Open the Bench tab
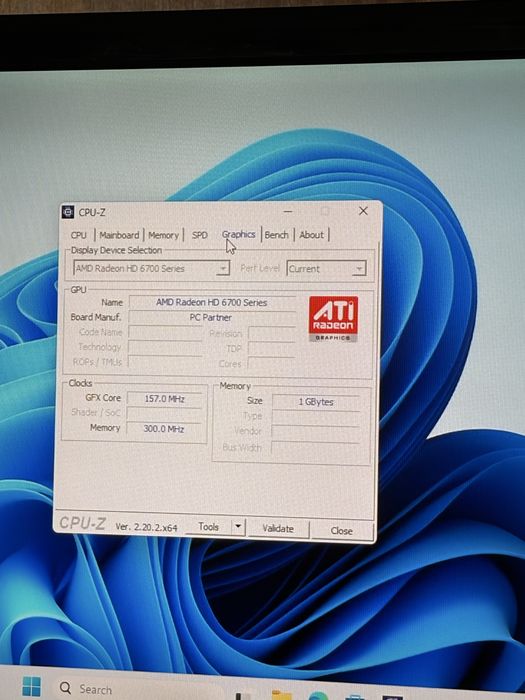 point(276,235)
